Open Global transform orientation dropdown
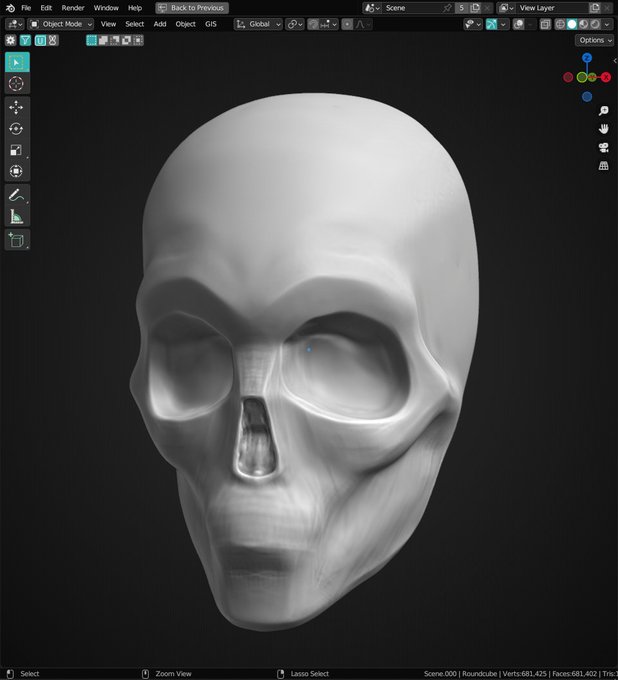This screenshot has width=618, height=680. (258, 24)
